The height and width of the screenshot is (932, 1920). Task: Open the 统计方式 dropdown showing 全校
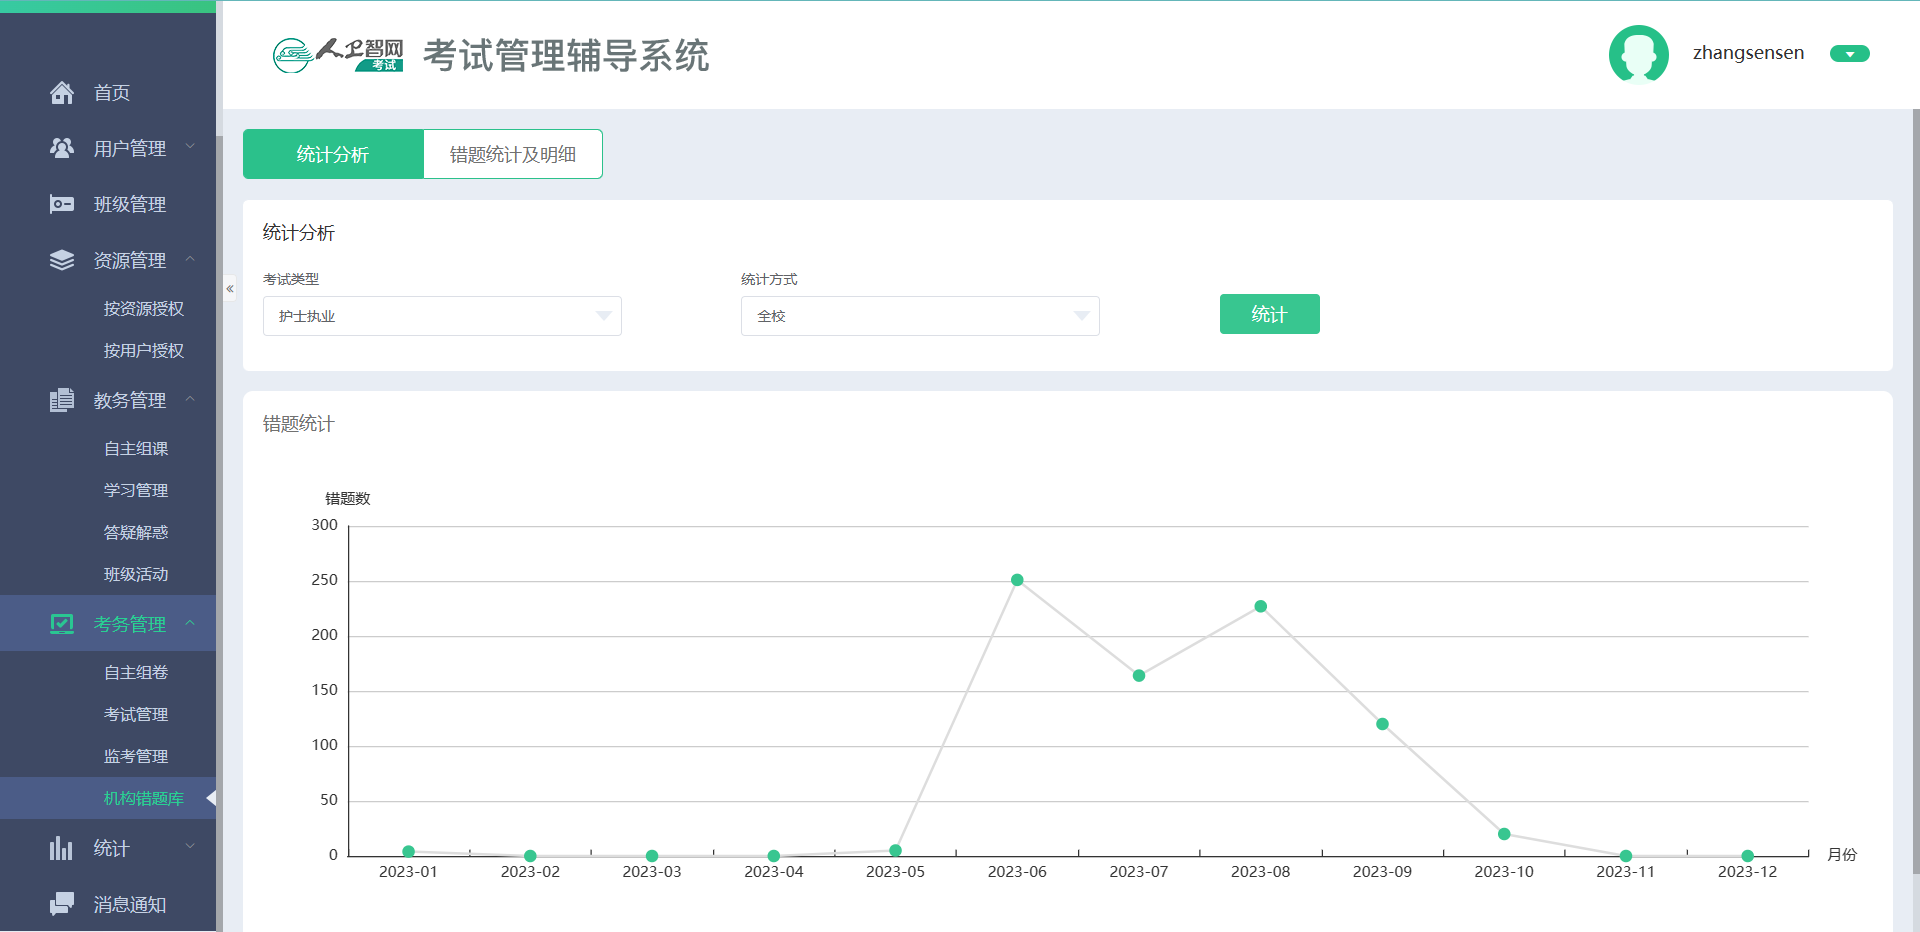click(x=920, y=316)
